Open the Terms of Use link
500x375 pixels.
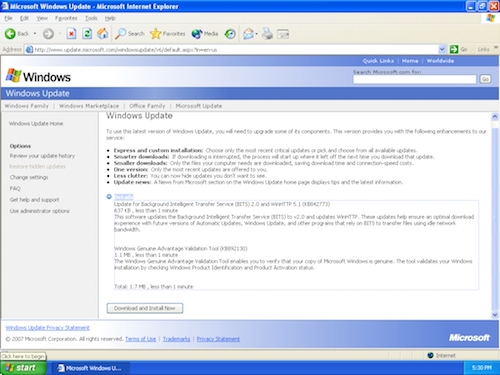(141, 339)
